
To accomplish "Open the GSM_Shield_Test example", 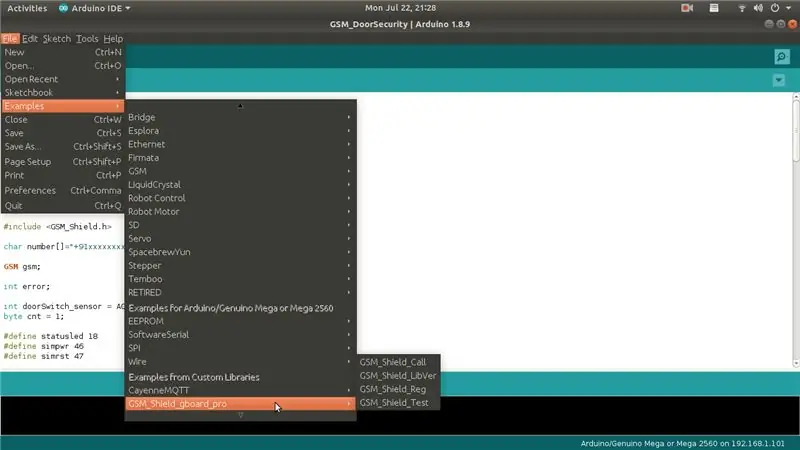I will pos(398,403).
